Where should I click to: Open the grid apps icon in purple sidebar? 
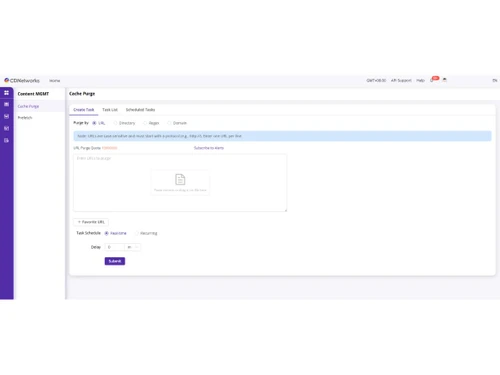(x=6, y=93)
